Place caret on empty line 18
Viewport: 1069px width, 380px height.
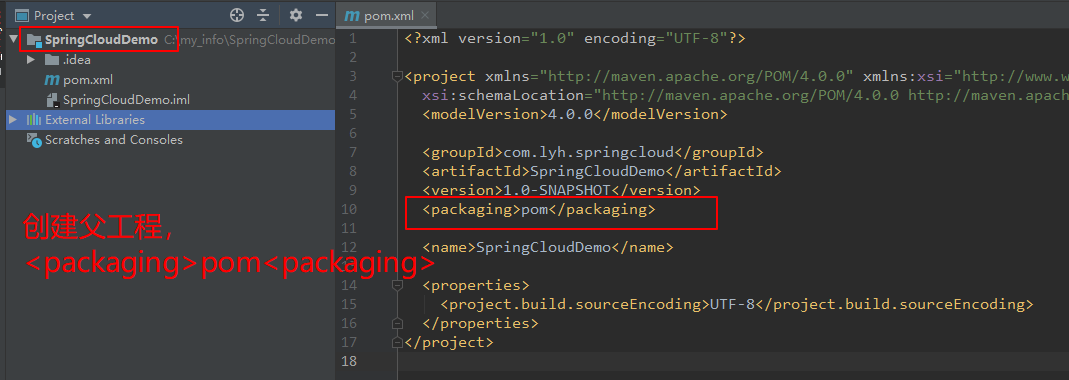tap(733, 361)
